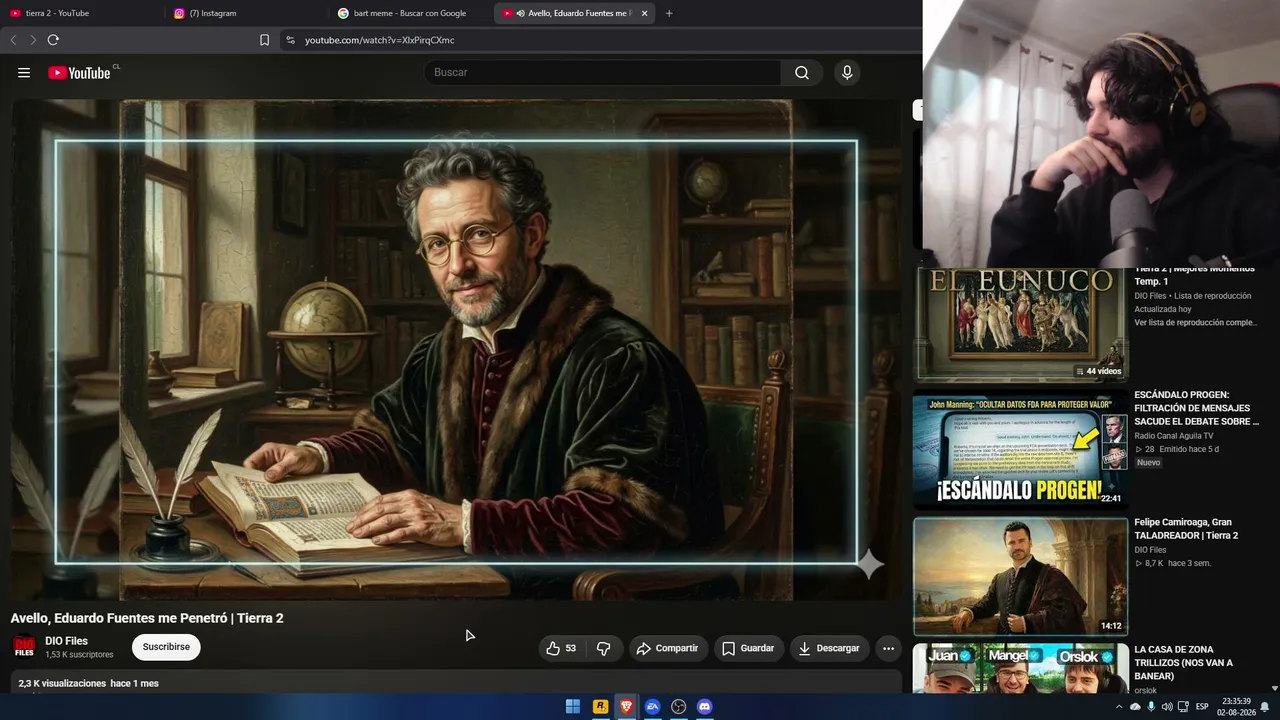
Task: Click the video title 'Avello, Eduardo Fuentes me Penetró'
Action: pos(147,618)
